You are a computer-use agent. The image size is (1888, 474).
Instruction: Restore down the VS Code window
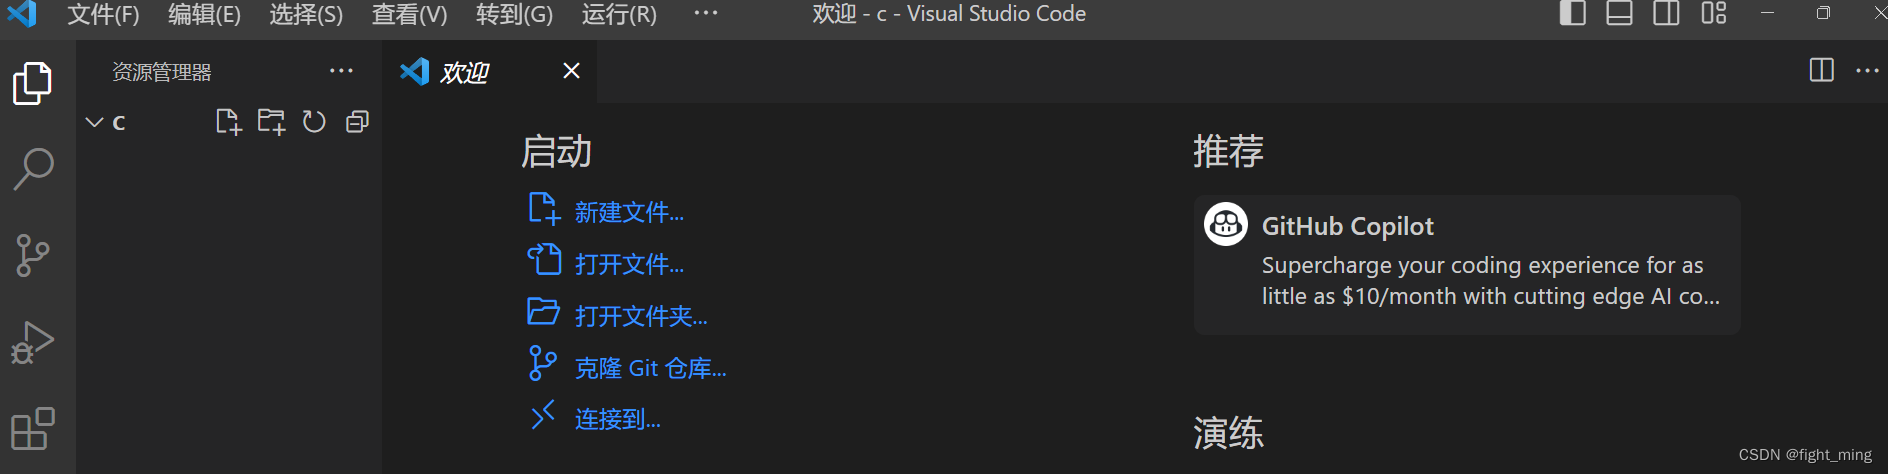(x=1823, y=13)
